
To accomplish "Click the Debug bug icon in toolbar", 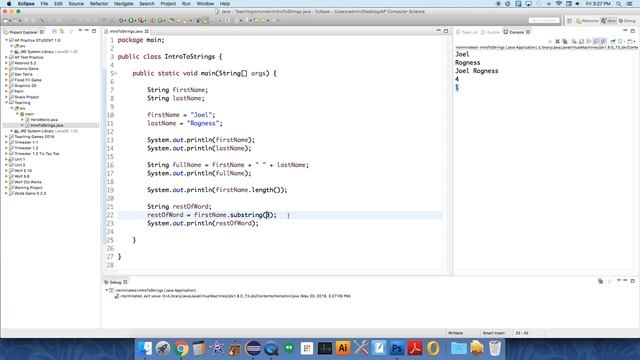I will pyautogui.click(x=121, y=20).
